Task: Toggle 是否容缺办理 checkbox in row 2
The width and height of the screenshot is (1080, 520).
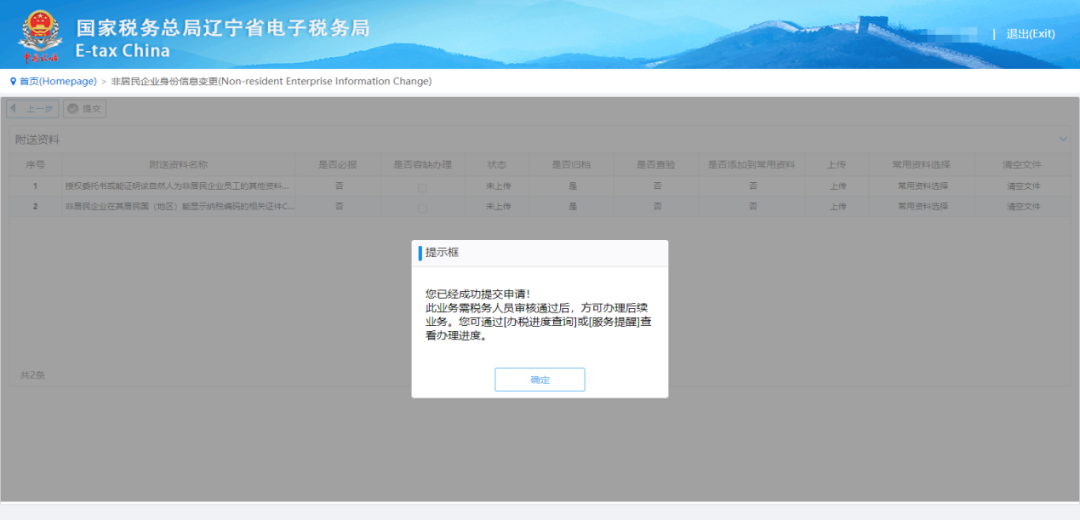Action: 422,207
